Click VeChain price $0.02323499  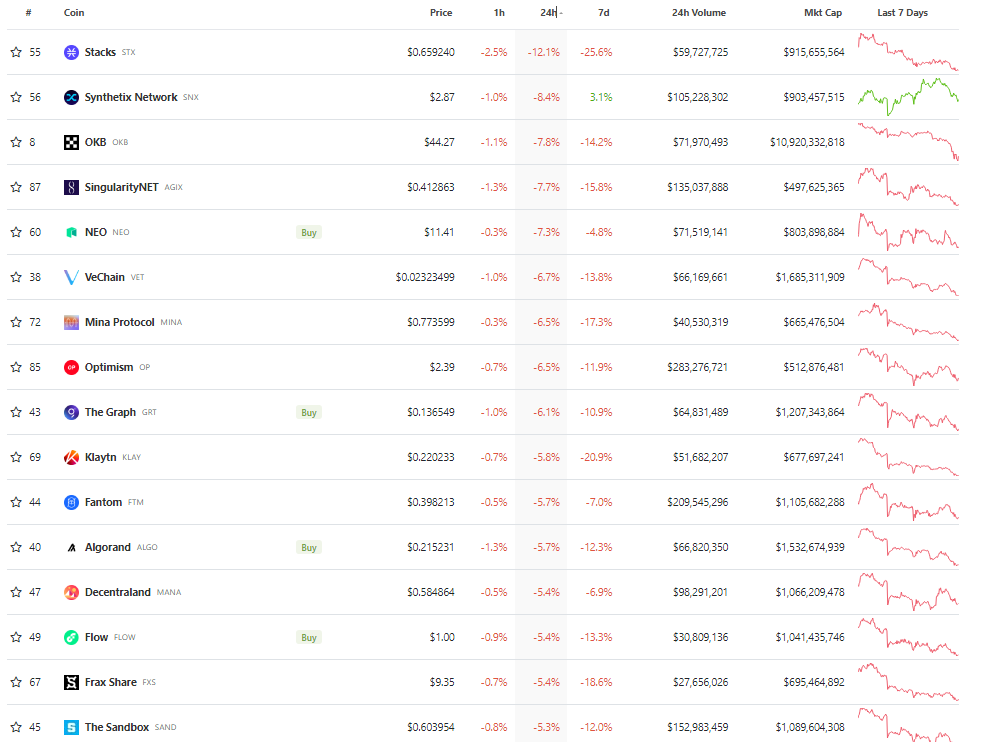click(425, 277)
